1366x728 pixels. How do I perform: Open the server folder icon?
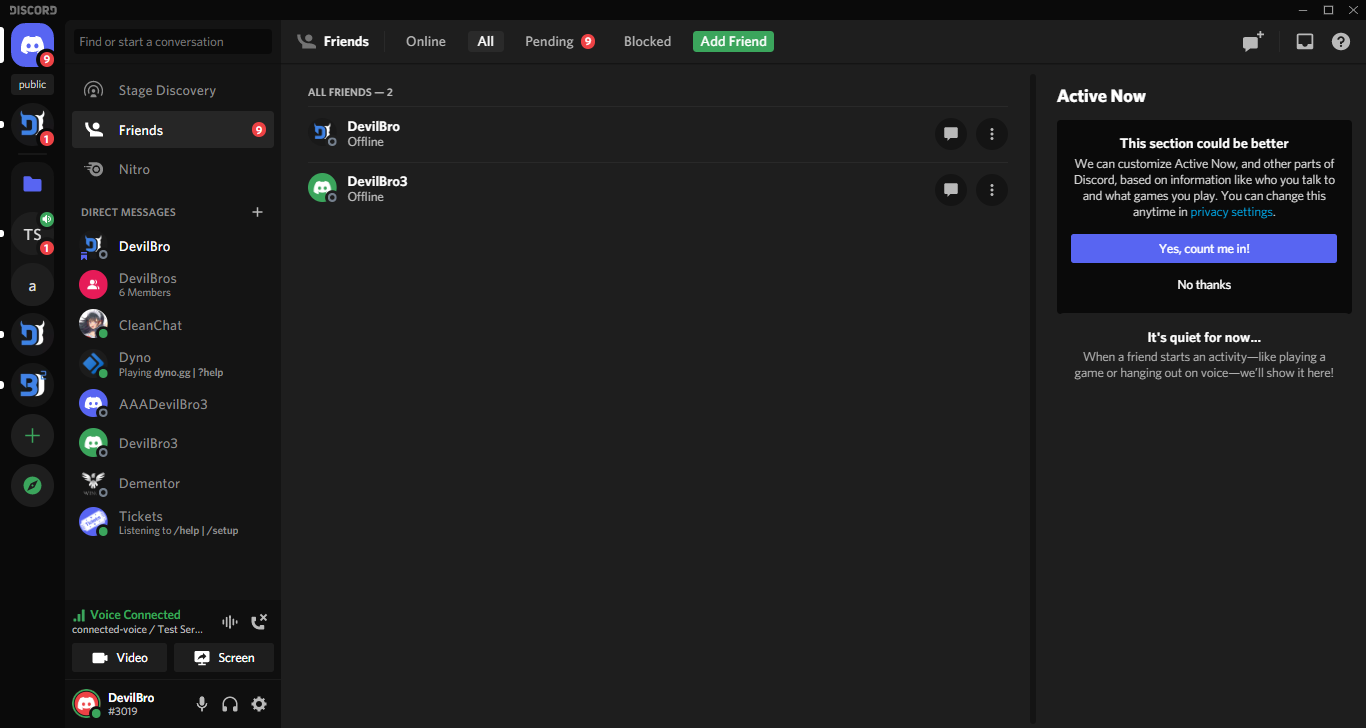(x=32, y=183)
